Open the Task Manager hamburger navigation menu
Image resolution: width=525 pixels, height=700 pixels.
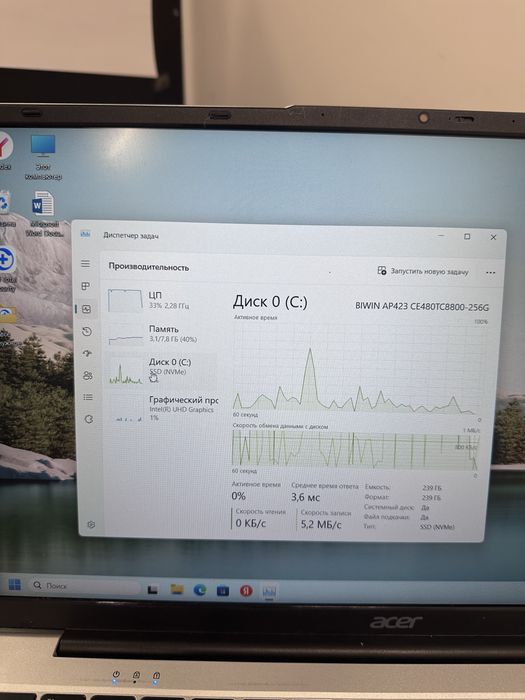coord(85,264)
